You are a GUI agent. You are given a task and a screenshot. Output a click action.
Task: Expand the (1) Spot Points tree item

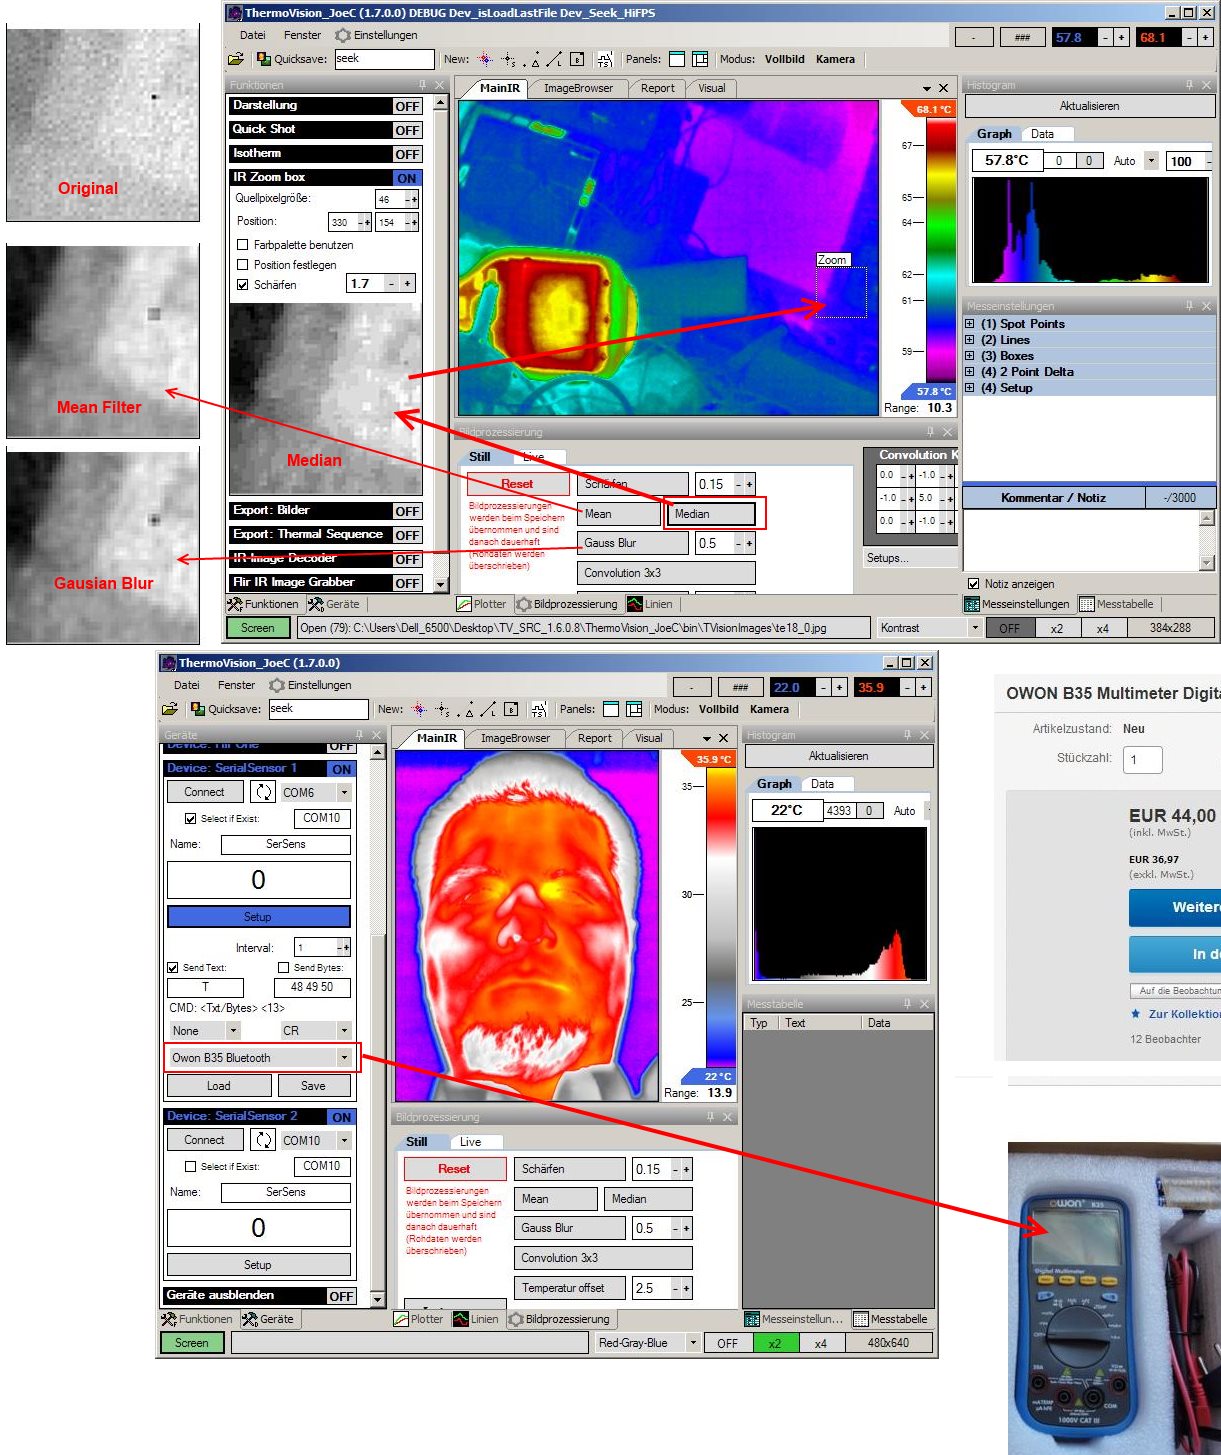pos(970,324)
